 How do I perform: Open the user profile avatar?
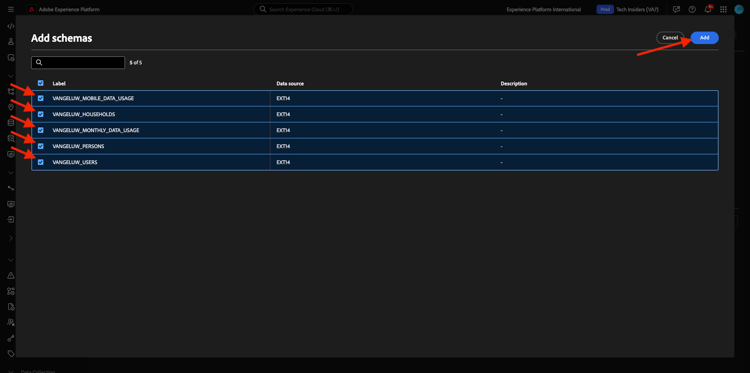pyautogui.click(x=739, y=9)
